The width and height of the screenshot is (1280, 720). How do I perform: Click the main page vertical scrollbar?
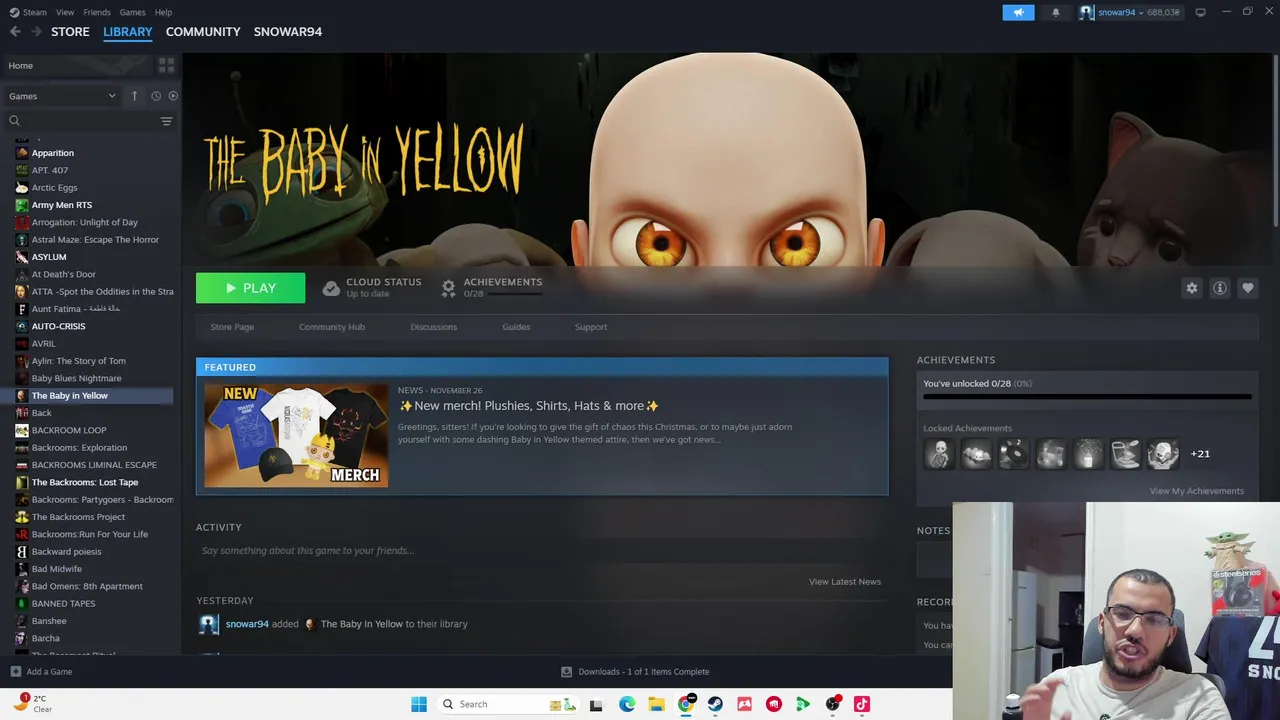point(1275,140)
